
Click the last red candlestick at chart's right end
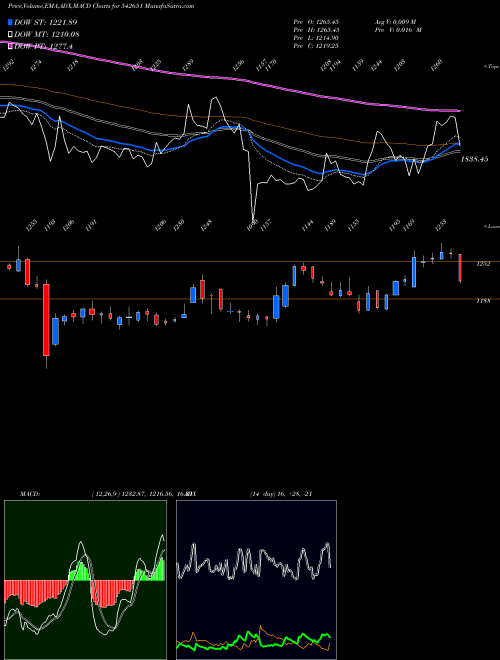coord(460,268)
